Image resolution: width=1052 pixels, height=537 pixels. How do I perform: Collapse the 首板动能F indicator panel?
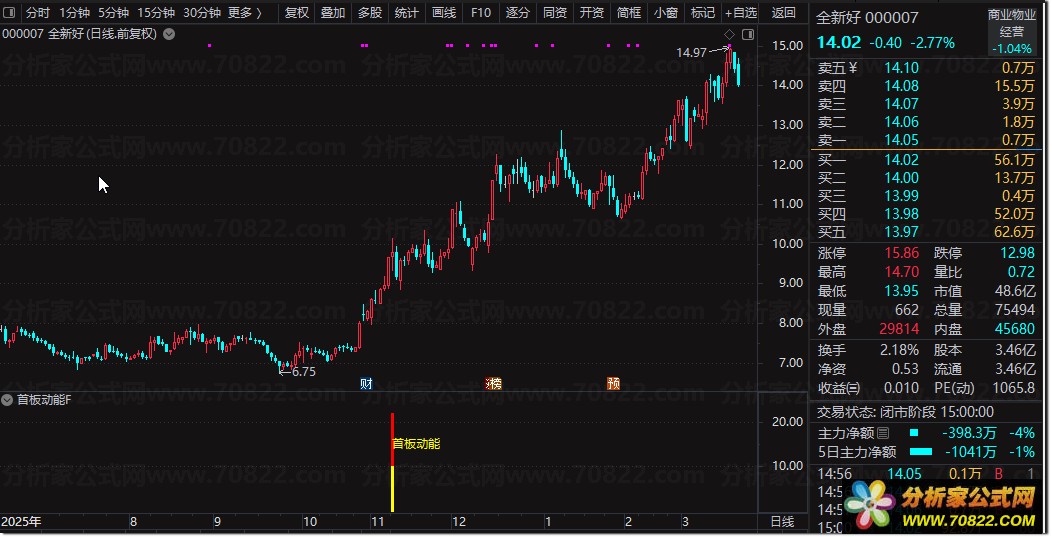tap(7, 400)
